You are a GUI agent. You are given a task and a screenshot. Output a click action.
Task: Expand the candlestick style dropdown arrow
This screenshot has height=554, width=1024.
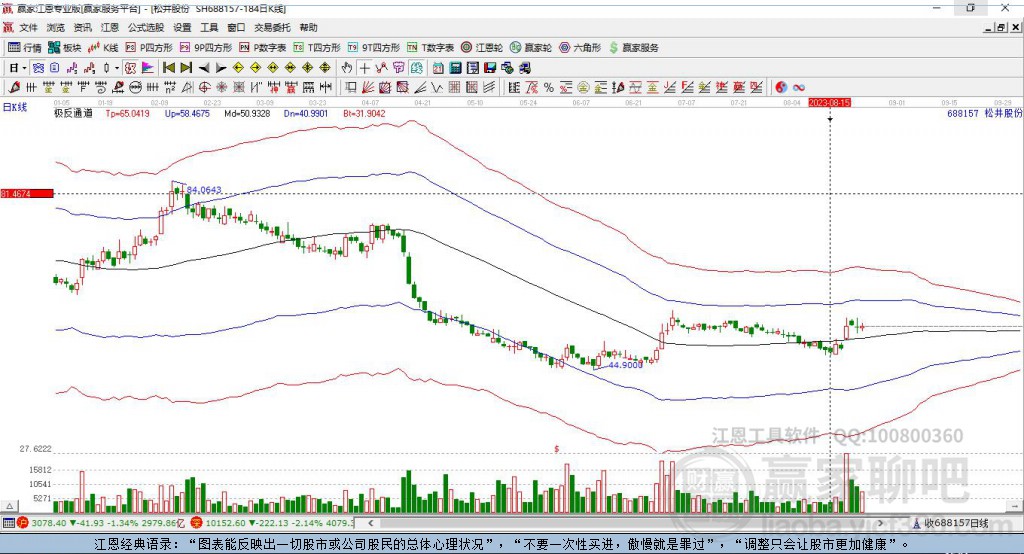116,68
